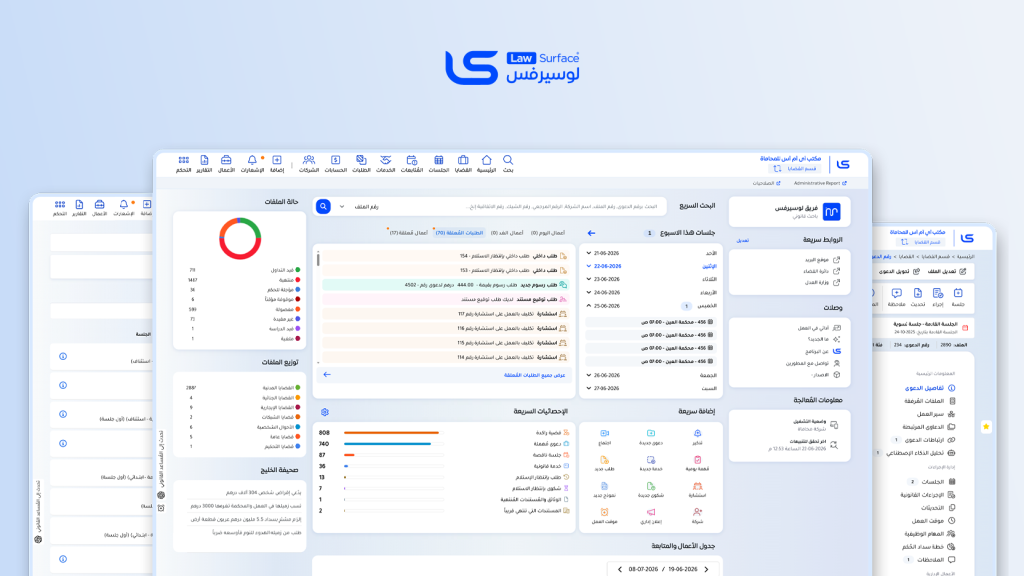Open رقم الملف search type dropdown
The image size is (1024, 576).
(358, 206)
